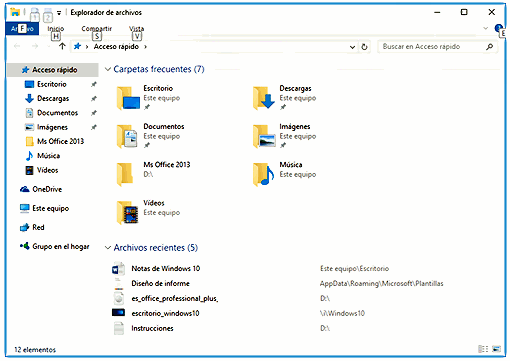Select the Vídeos folder icon in frequent folders
Screen dimensions: 510x361
[x=127, y=212]
